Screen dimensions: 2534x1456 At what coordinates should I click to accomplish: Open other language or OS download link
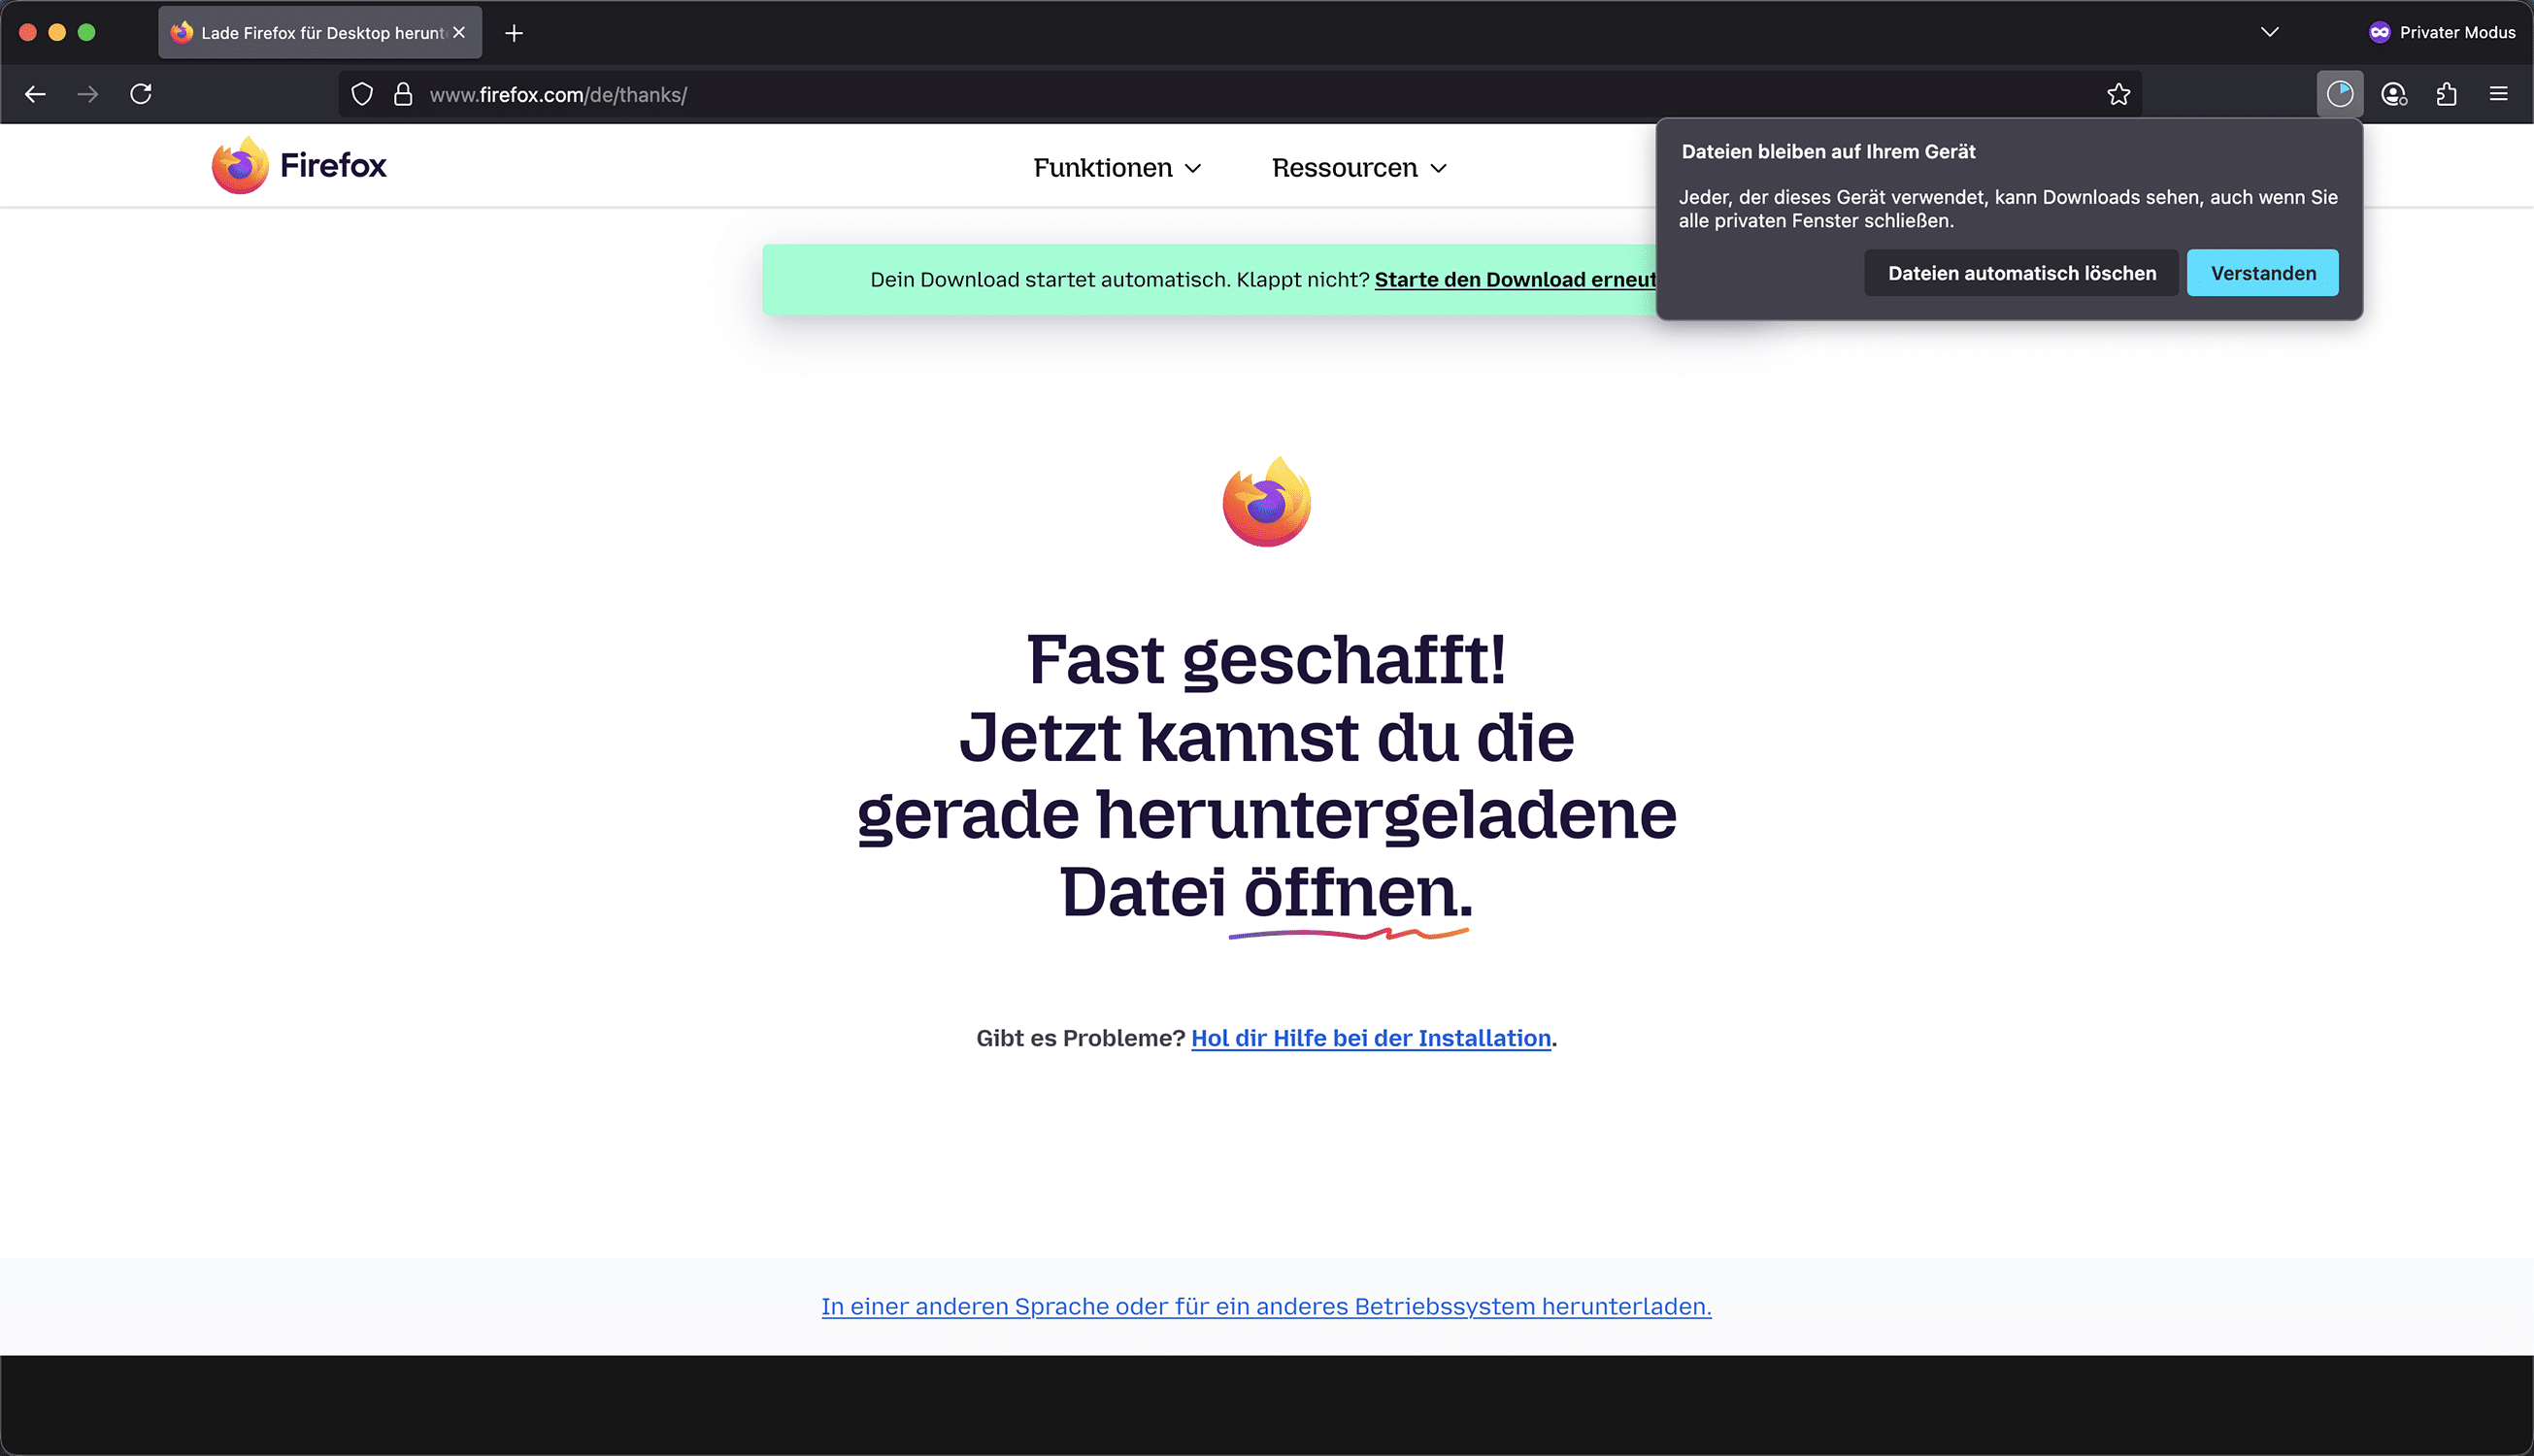pos(1266,1306)
